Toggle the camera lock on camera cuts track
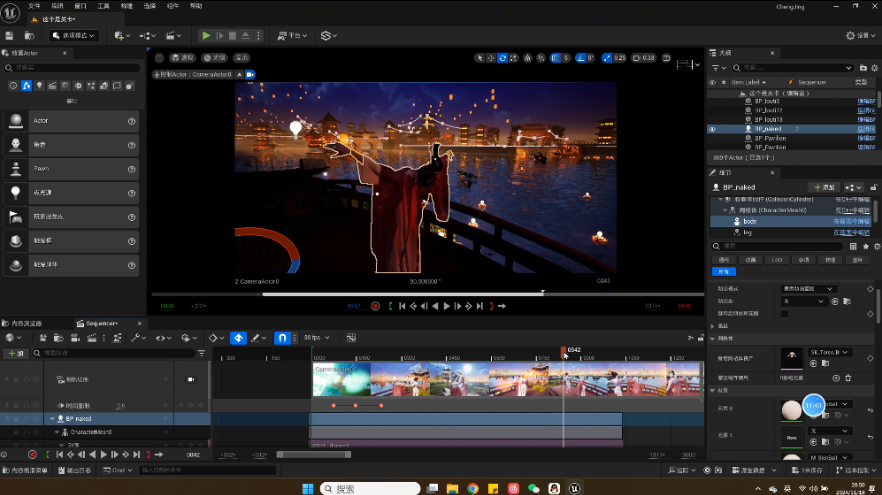 [x=191, y=379]
